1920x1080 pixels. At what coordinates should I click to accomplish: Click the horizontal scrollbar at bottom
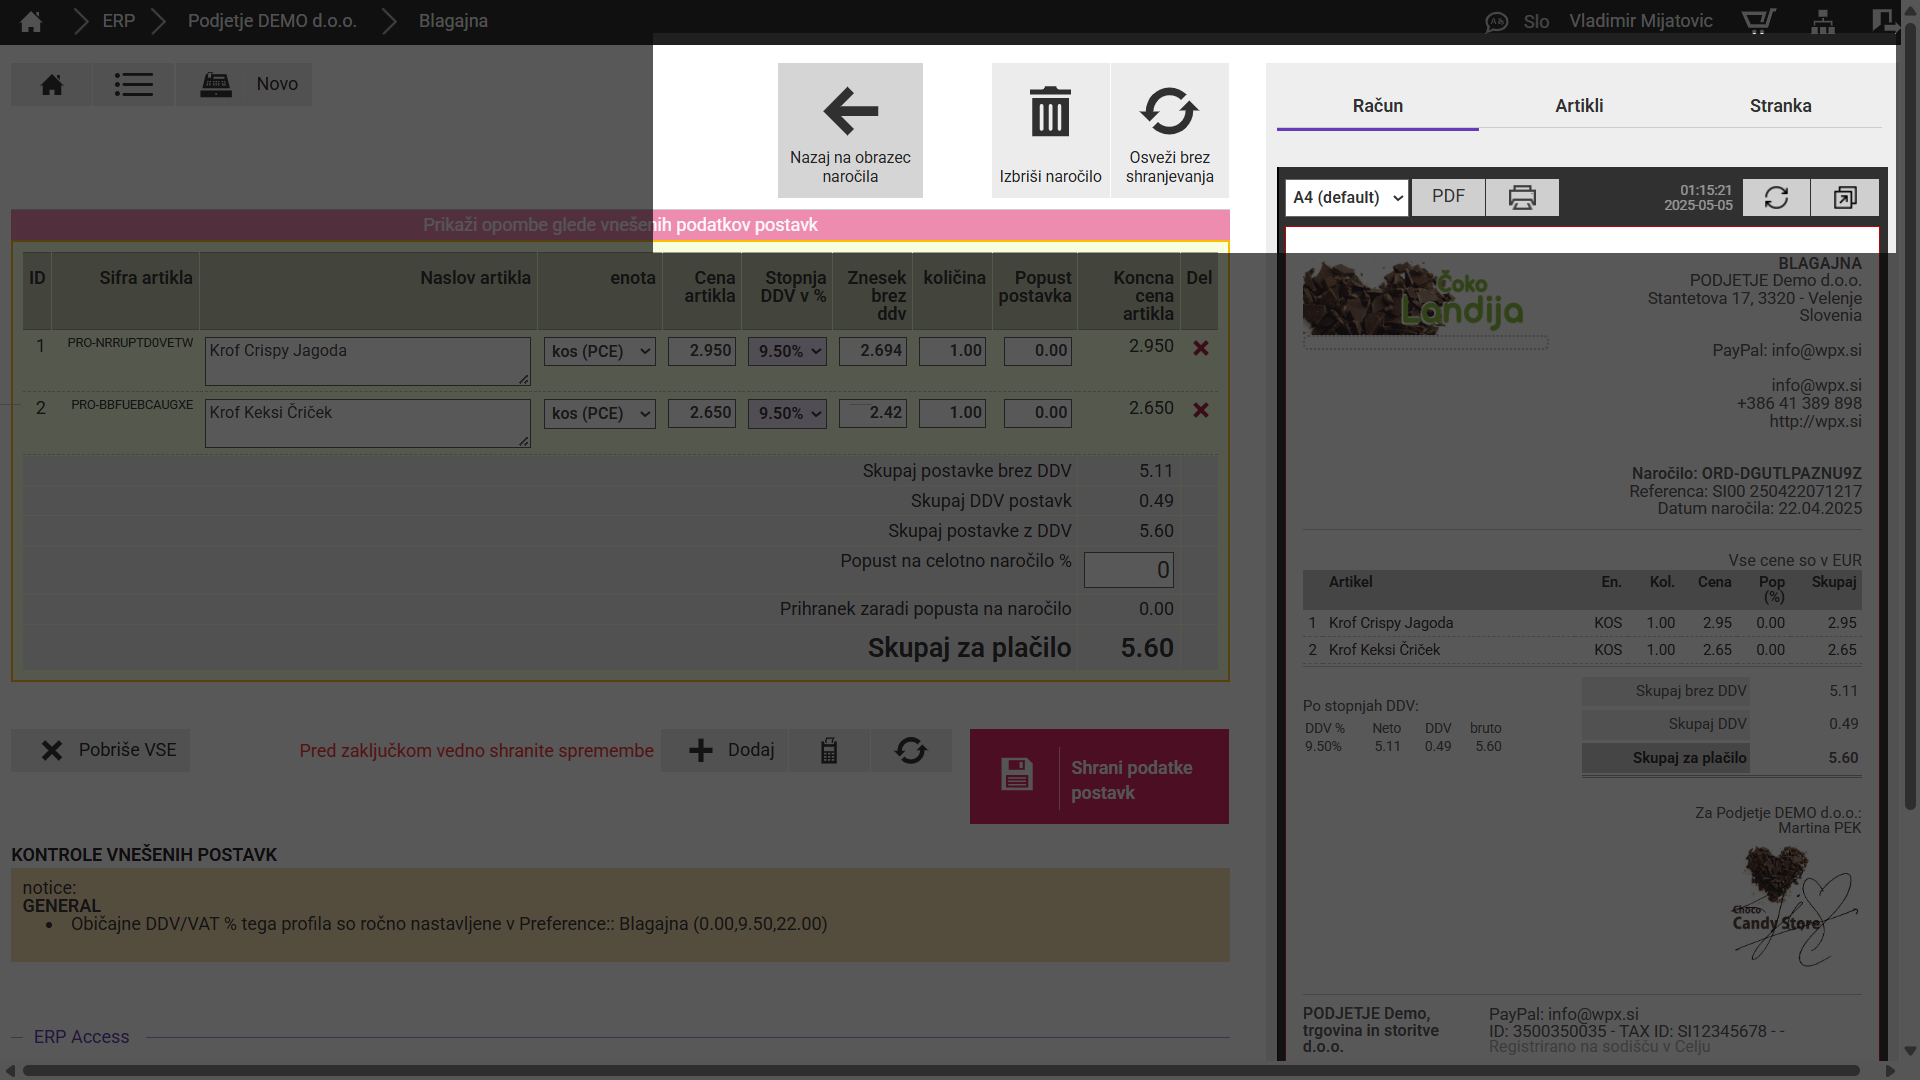(x=940, y=1071)
